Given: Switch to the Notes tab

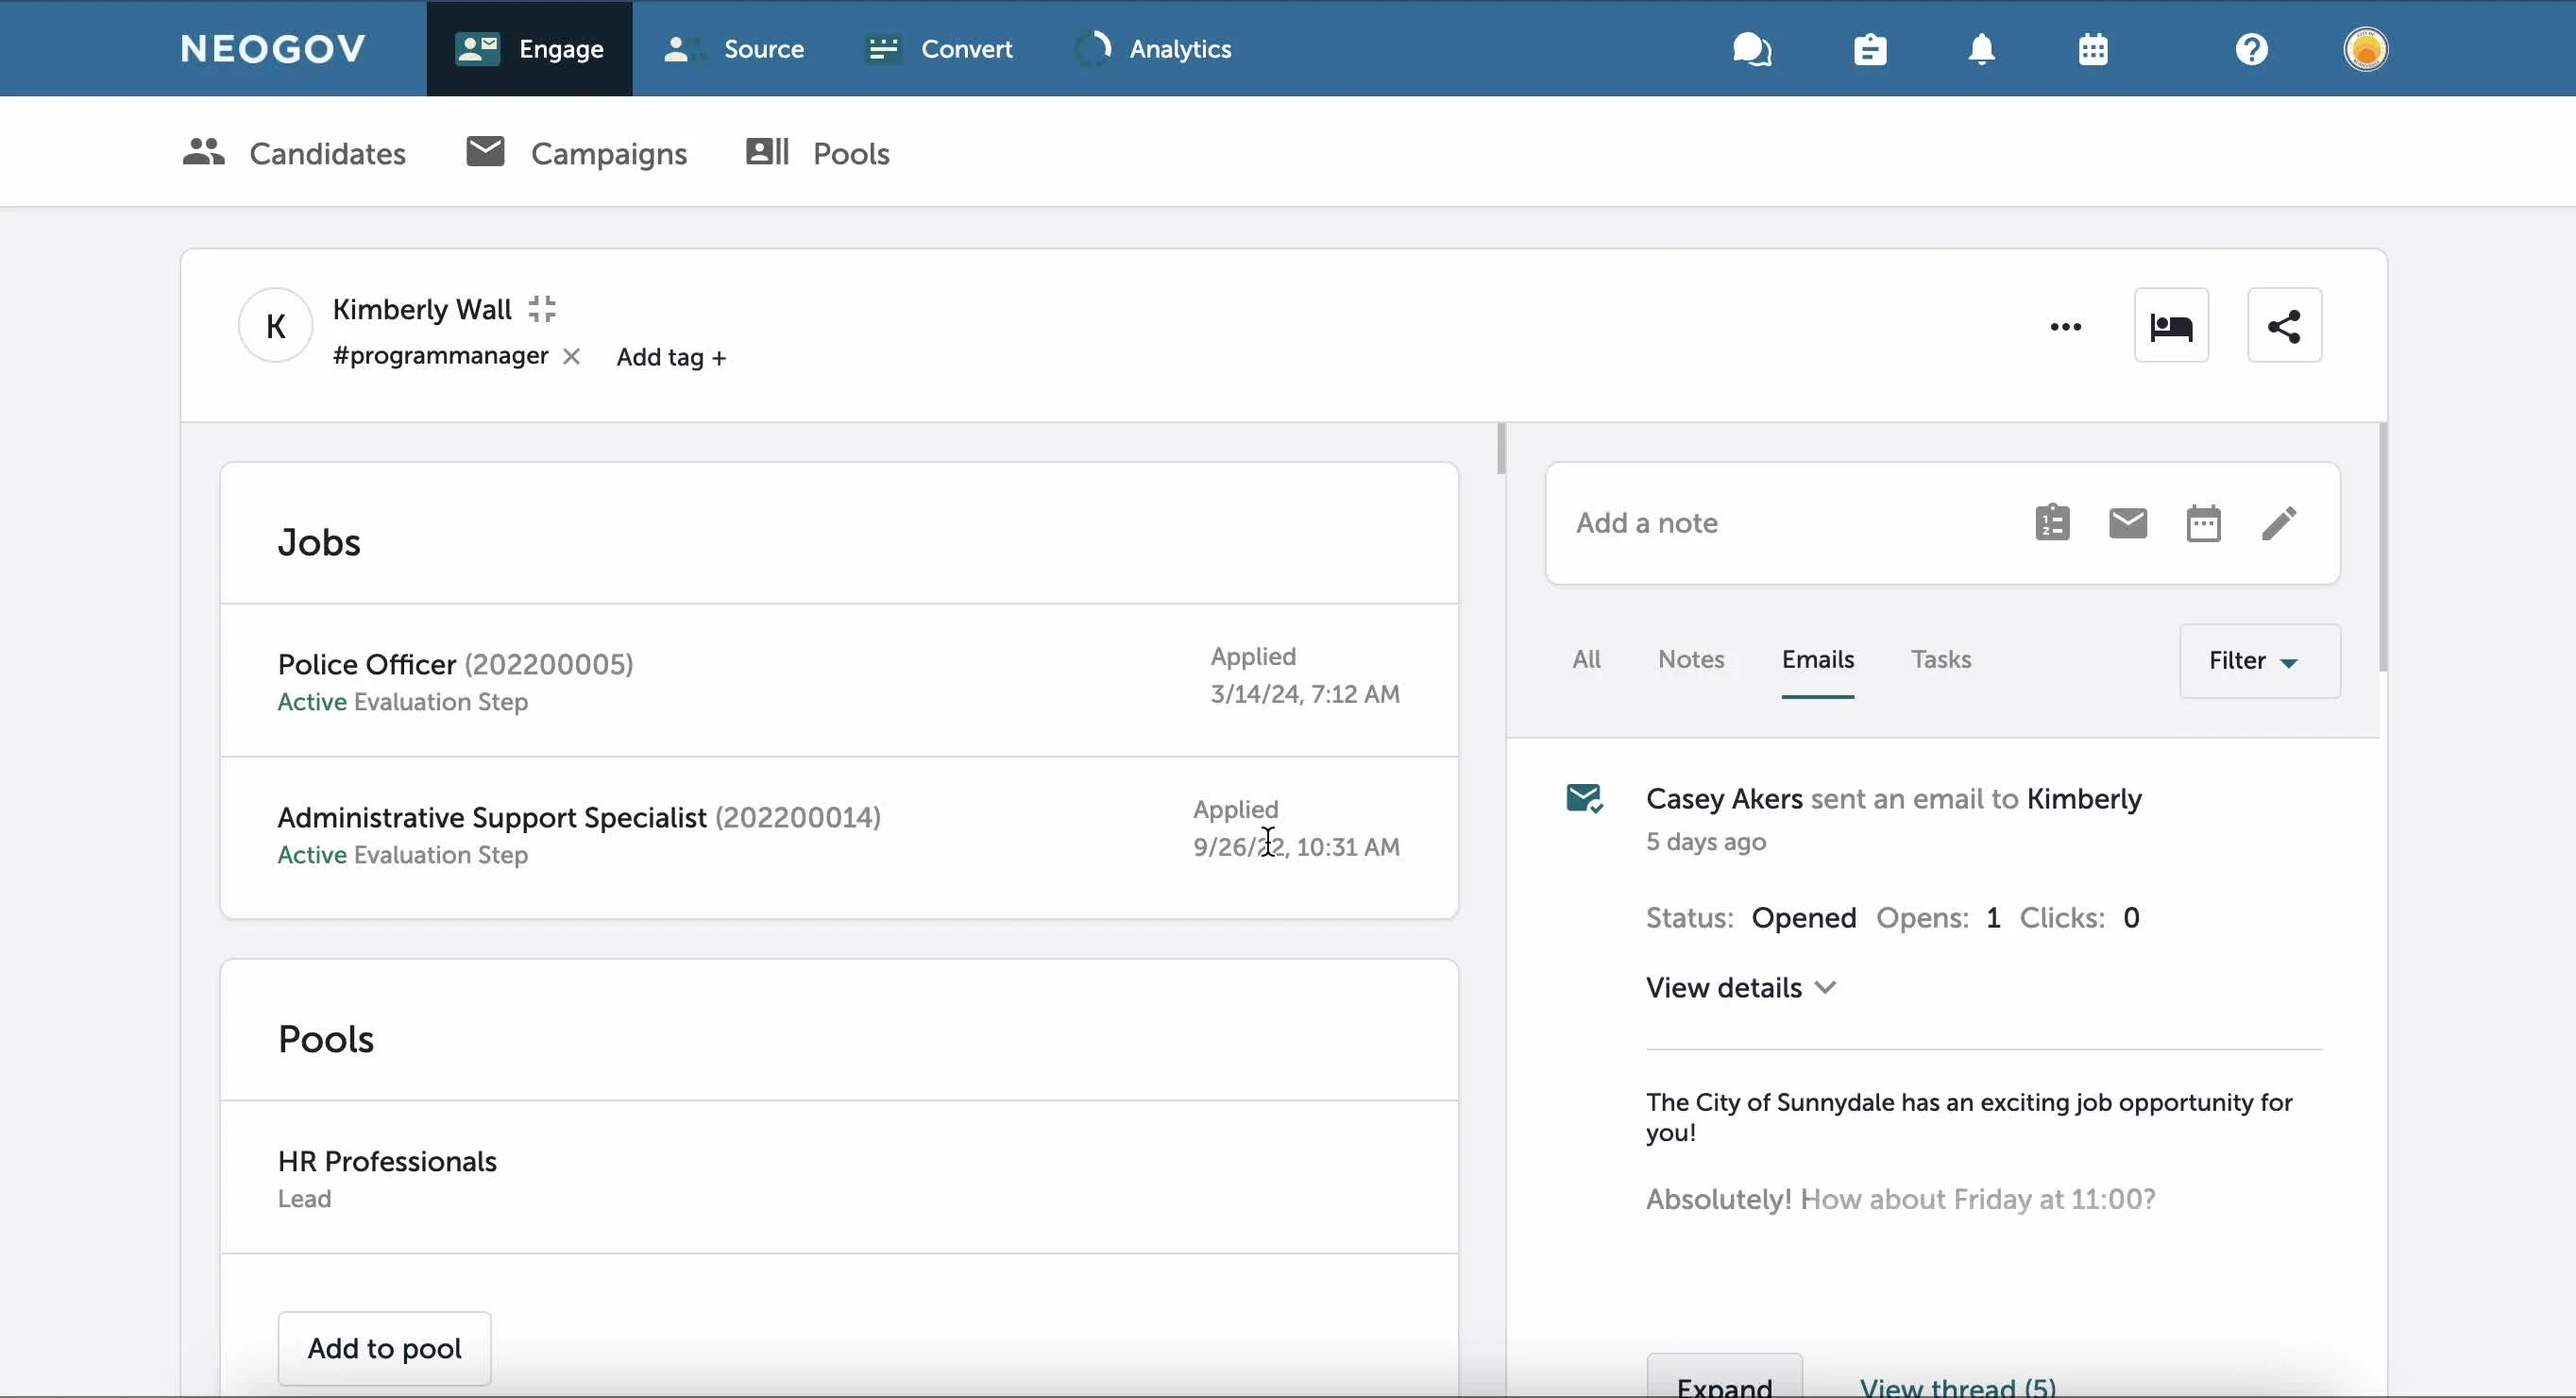Looking at the screenshot, I should 1691,660.
